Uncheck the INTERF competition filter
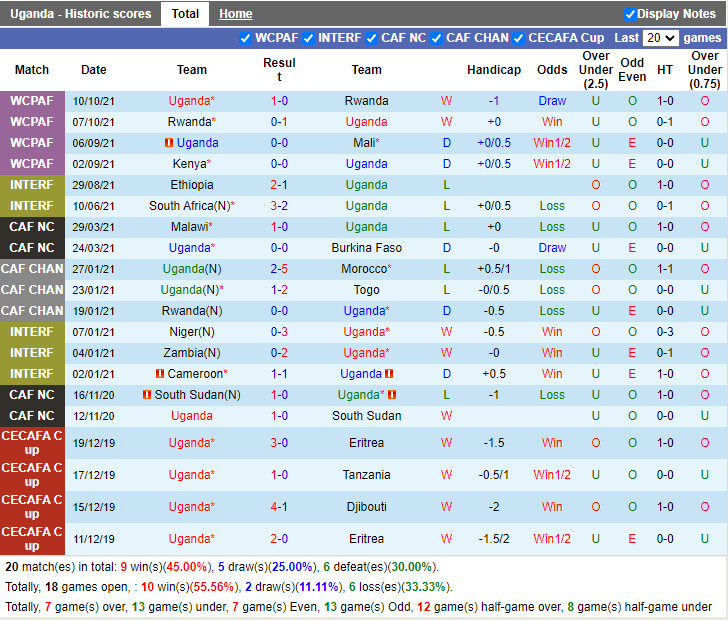The image size is (728, 620). (309, 38)
